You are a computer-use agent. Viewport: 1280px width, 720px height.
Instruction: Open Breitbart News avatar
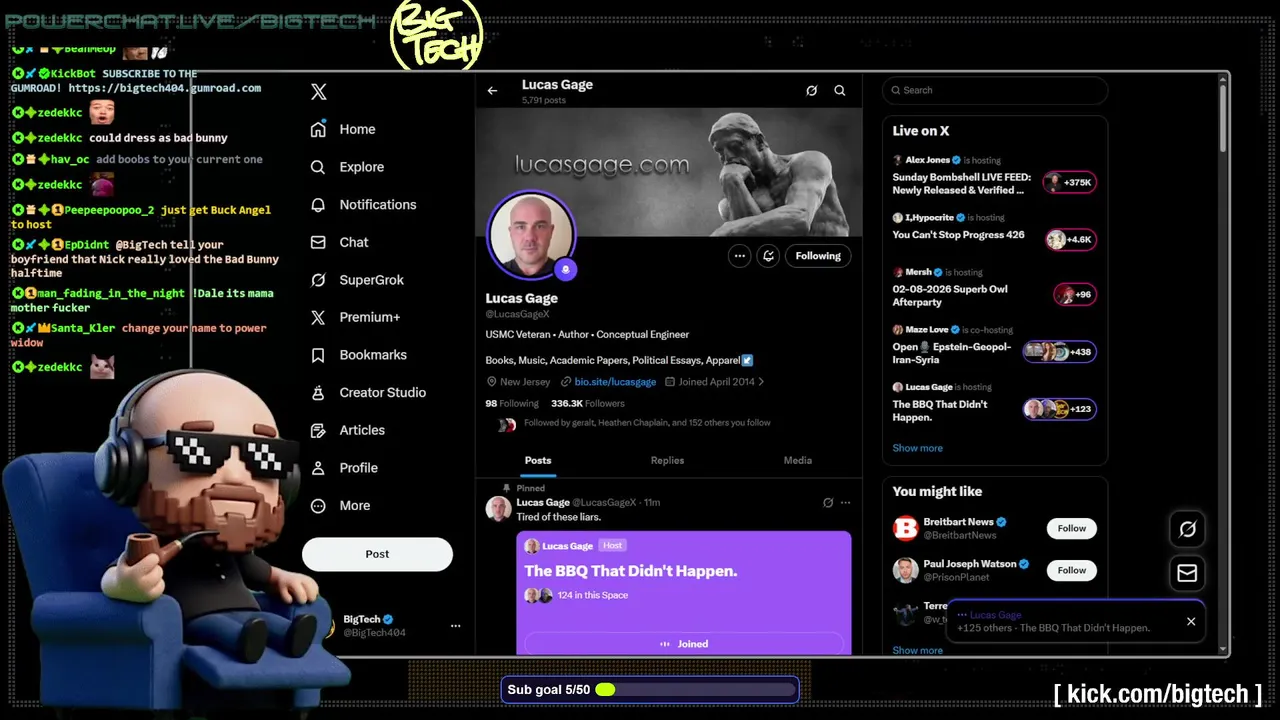pyautogui.click(x=905, y=528)
